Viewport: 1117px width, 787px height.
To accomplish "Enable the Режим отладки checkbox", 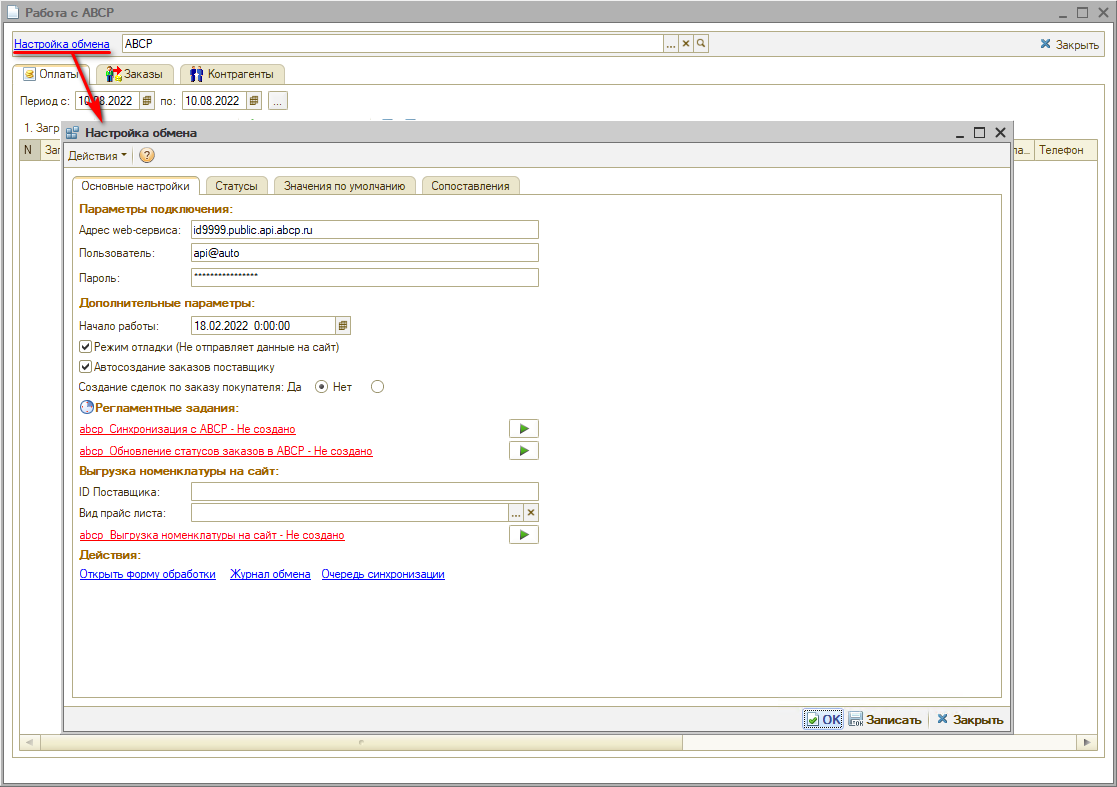I will click(85, 347).
